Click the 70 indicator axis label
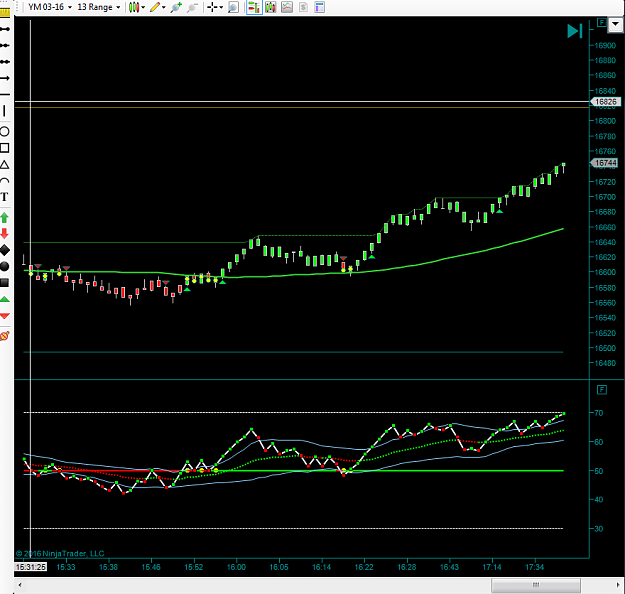This screenshot has width=625, height=594. tap(598, 413)
